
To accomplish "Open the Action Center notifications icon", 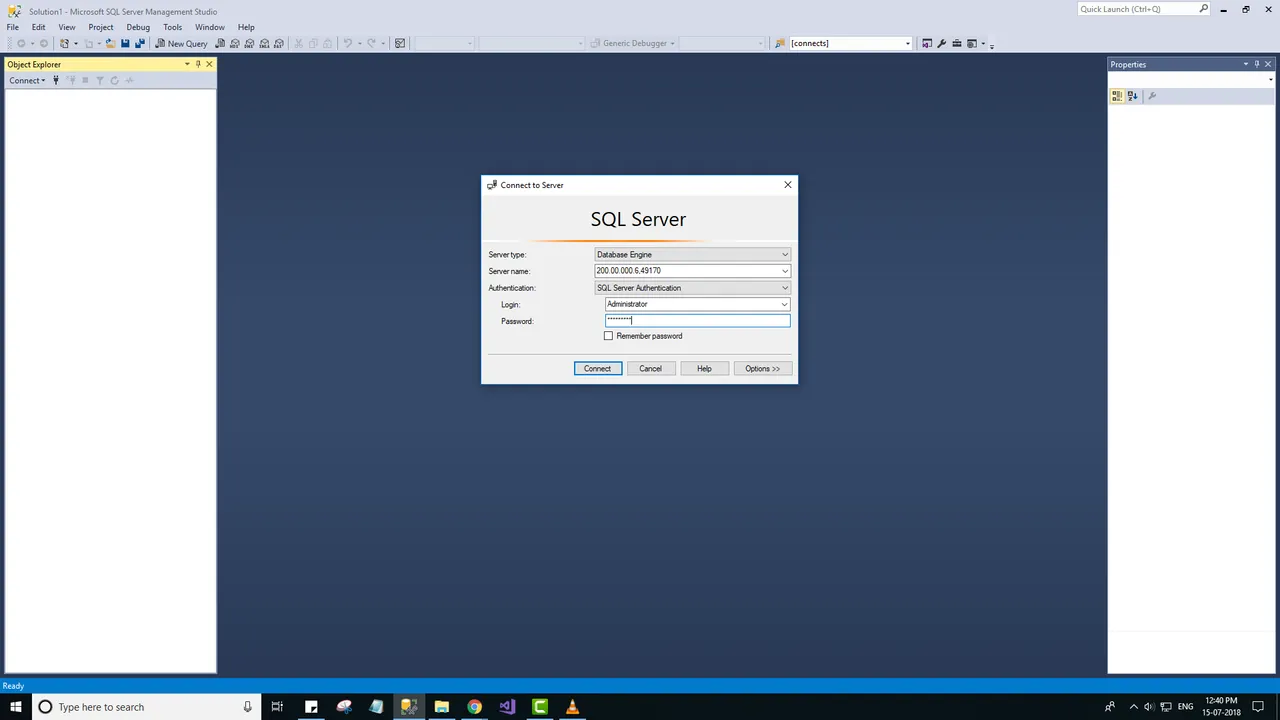I will (x=1258, y=707).
